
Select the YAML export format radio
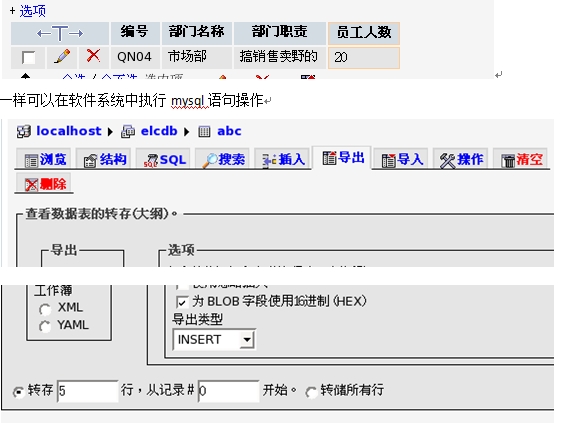(45, 326)
